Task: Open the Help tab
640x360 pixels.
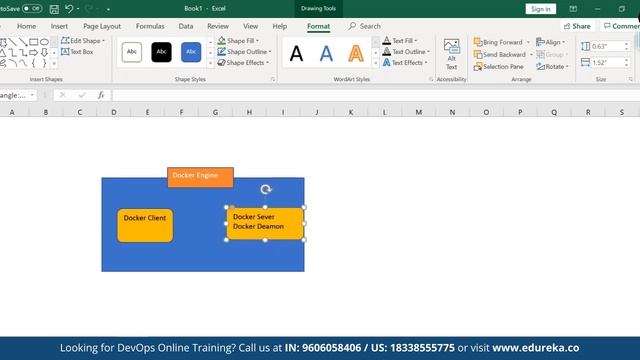Action: (280, 26)
